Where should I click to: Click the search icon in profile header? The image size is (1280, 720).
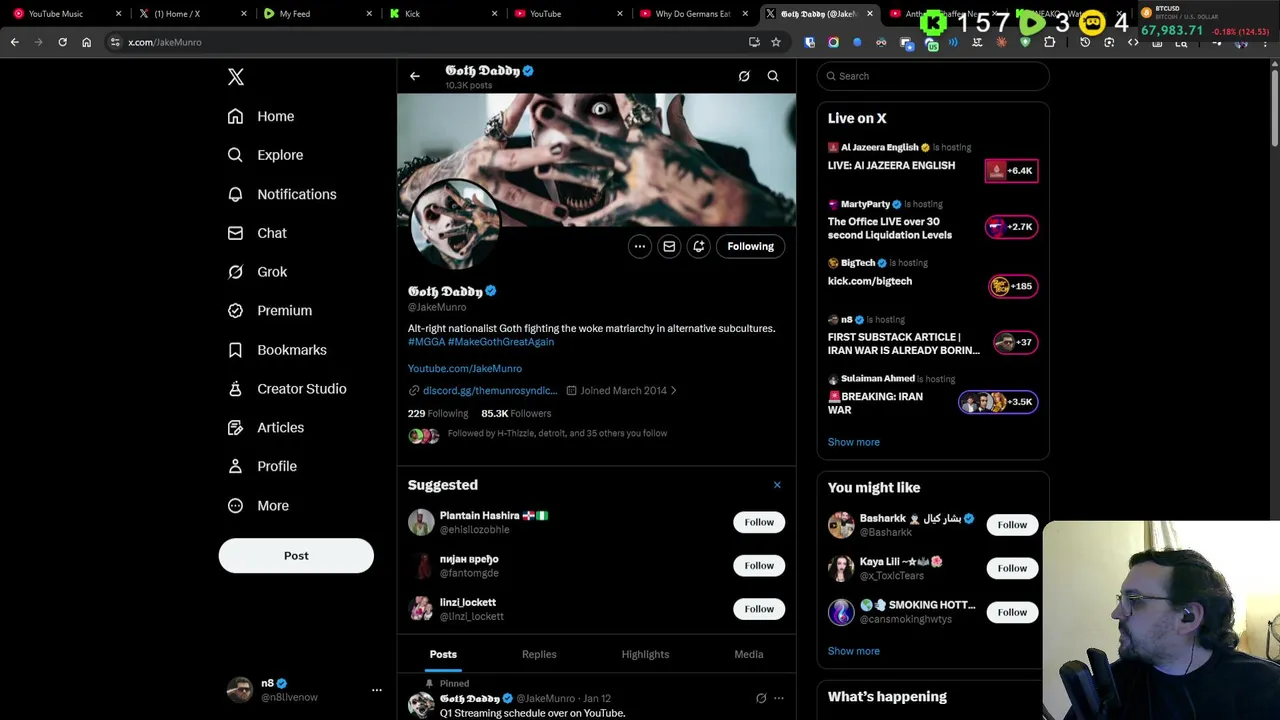(x=773, y=76)
